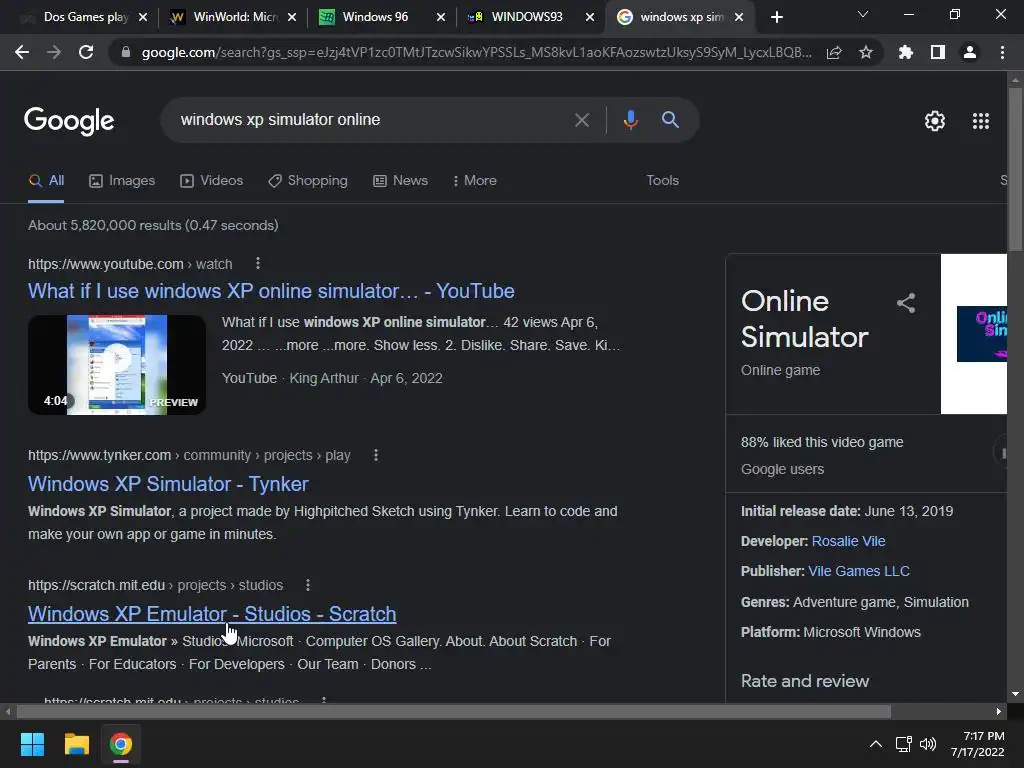The height and width of the screenshot is (768, 1024).
Task: Expand the More search categories
Action: (475, 181)
